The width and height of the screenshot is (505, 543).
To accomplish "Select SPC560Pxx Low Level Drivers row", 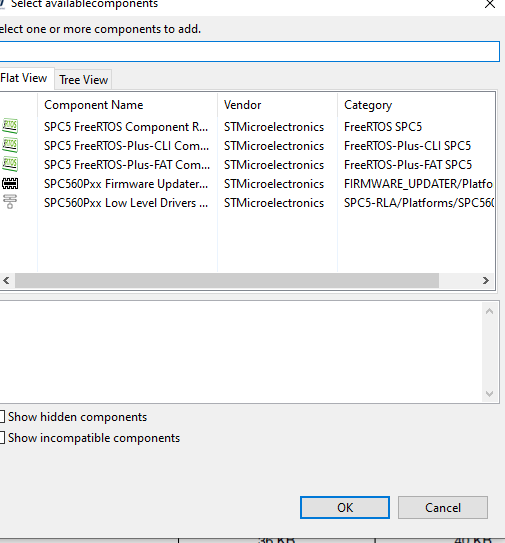I will point(248,203).
